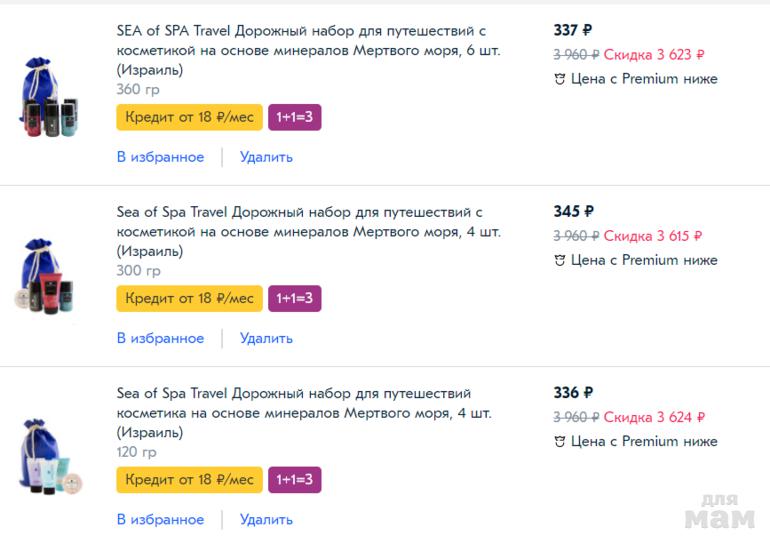The image size is (770, 543).
Task: Delete the 6 шт. travel set
Action: click(x=266, y=157)
